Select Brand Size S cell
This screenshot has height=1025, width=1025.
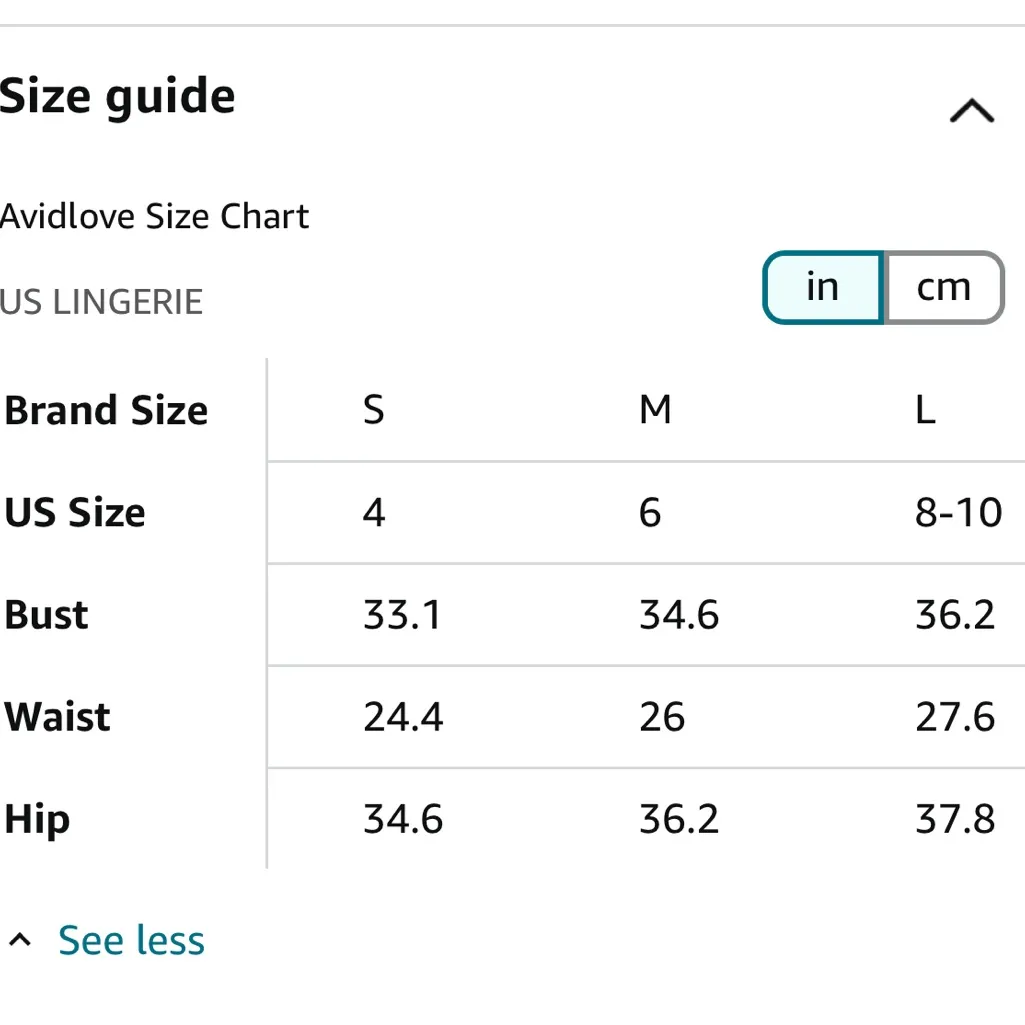tap(374, 410)
